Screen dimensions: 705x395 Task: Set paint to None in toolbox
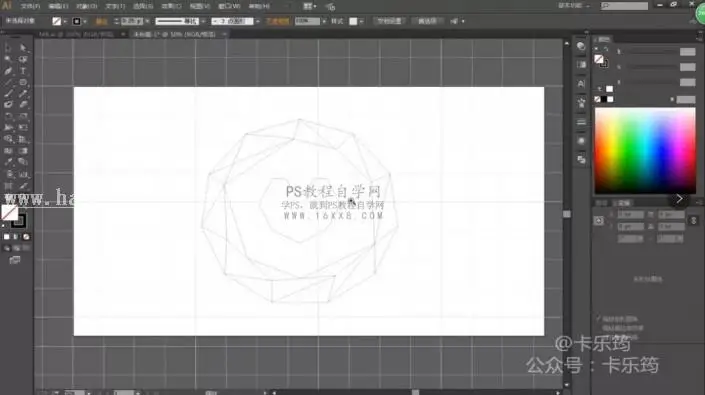tap(26, 237)
